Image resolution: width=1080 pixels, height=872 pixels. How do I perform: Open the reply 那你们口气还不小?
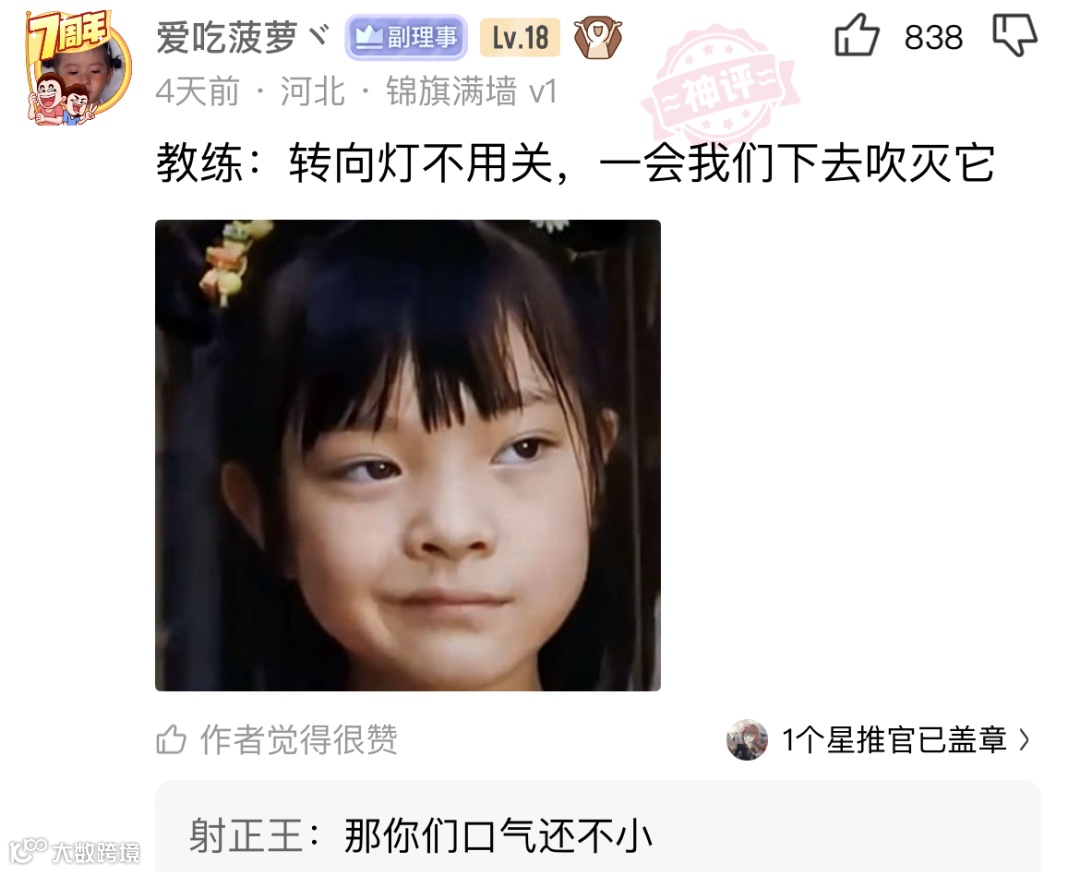coord(498,836)
